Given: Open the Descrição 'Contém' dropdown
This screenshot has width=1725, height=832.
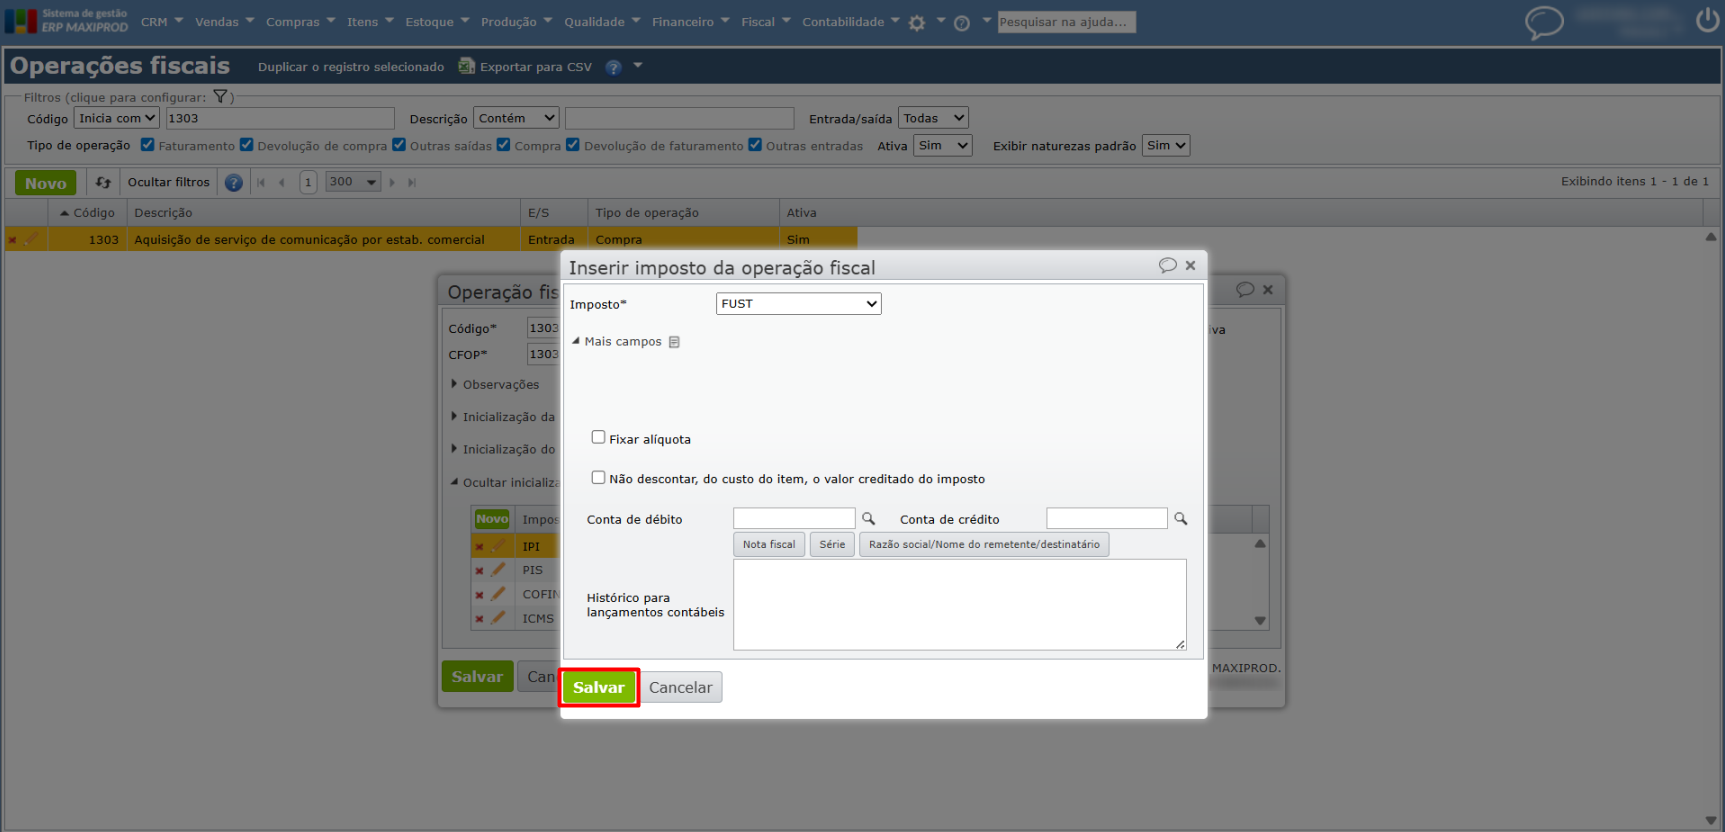Looking at the screenshot, I should pos(516,118).
